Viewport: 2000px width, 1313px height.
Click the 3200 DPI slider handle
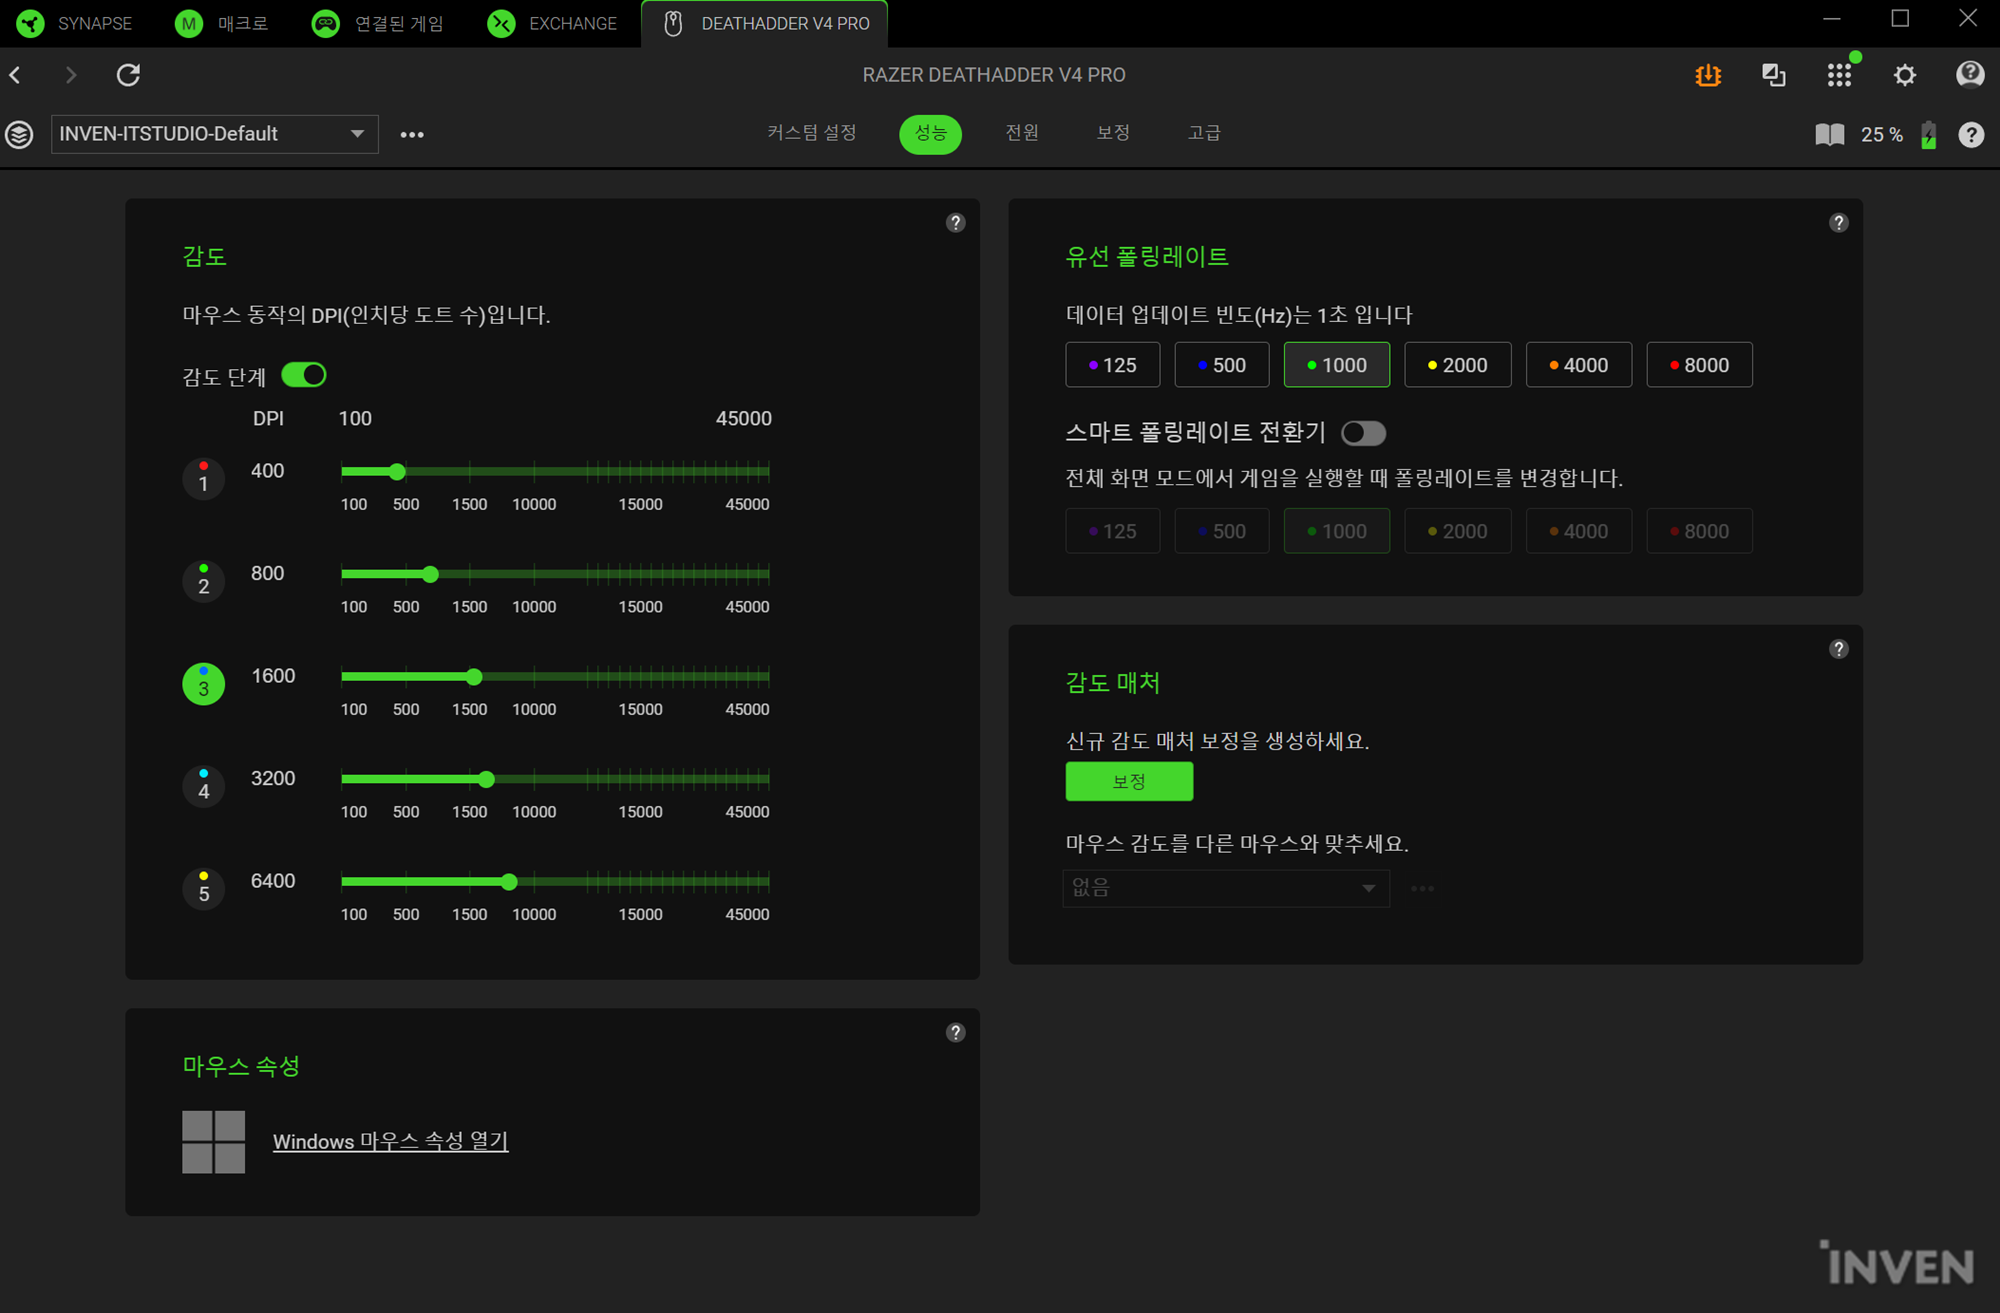coord(486,779)
